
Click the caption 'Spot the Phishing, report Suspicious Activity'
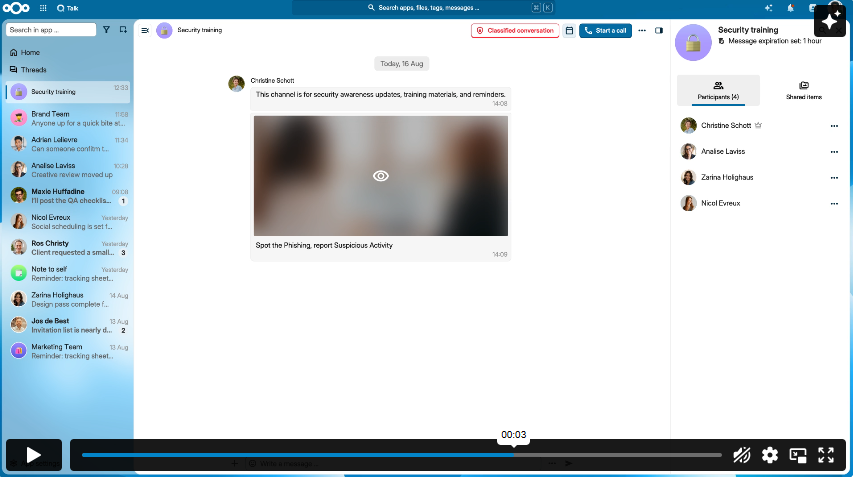(x=324, y=245)
